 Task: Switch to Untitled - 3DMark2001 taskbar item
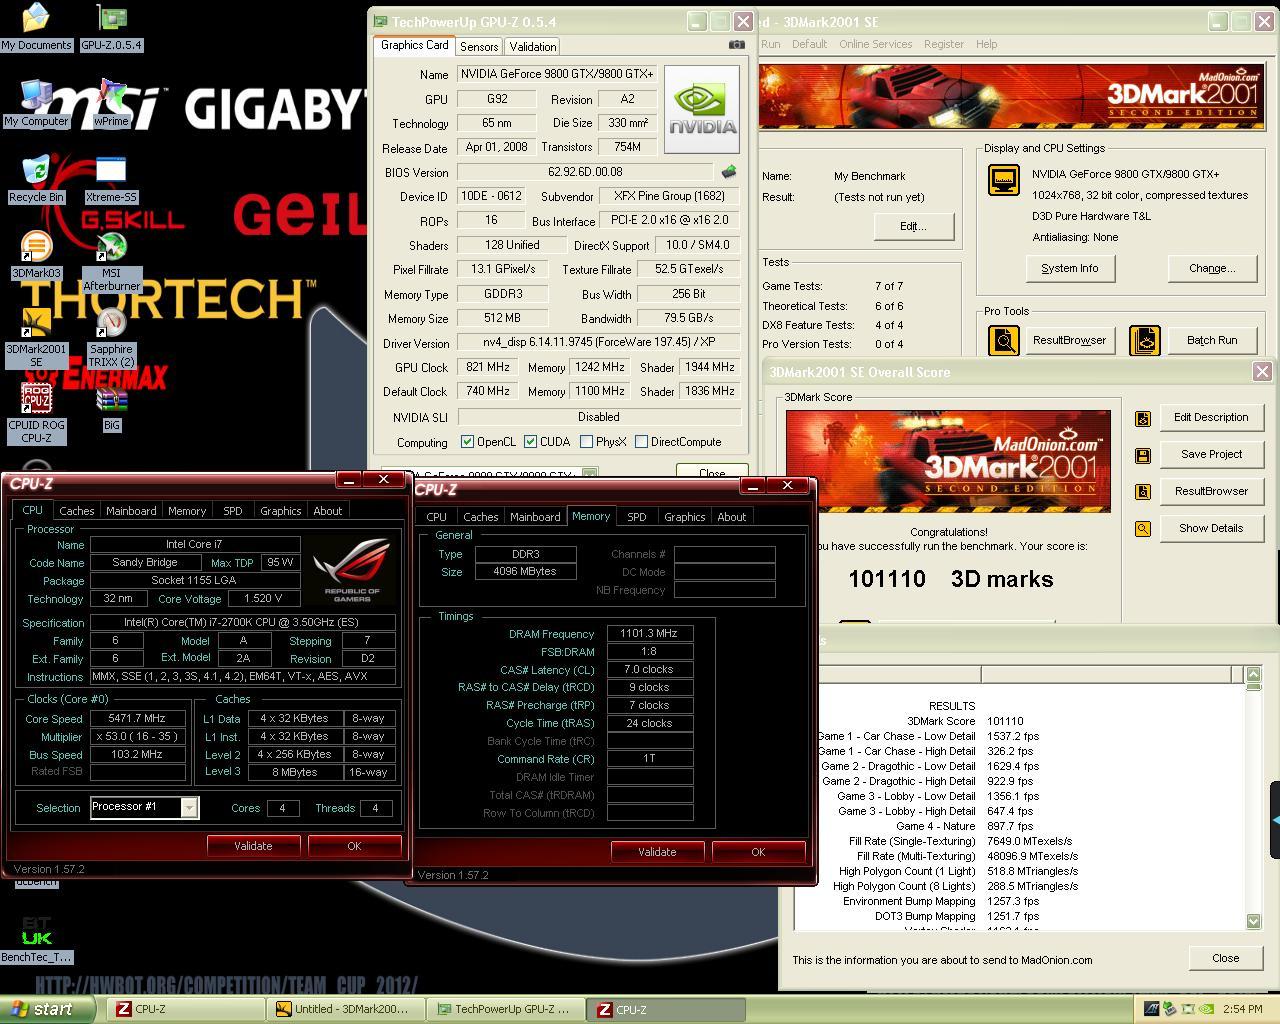click(348, 1010)
